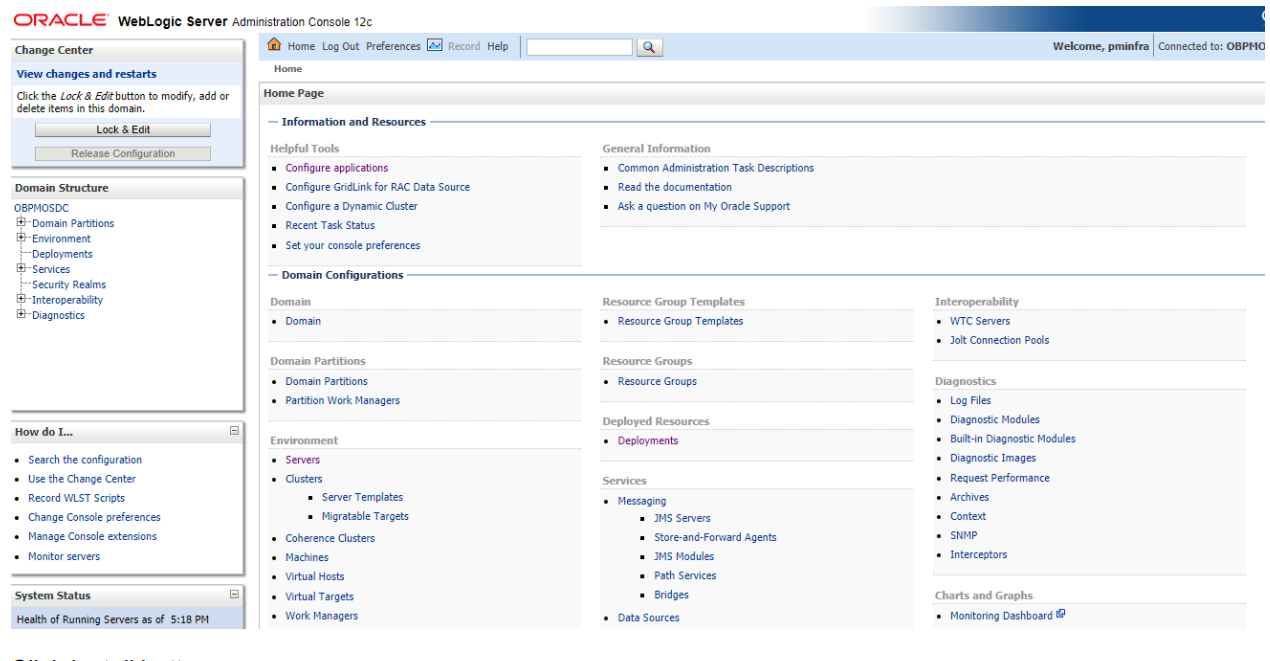
Task: Expand the Domain Partitions tree node
Action: pos(21,223)
